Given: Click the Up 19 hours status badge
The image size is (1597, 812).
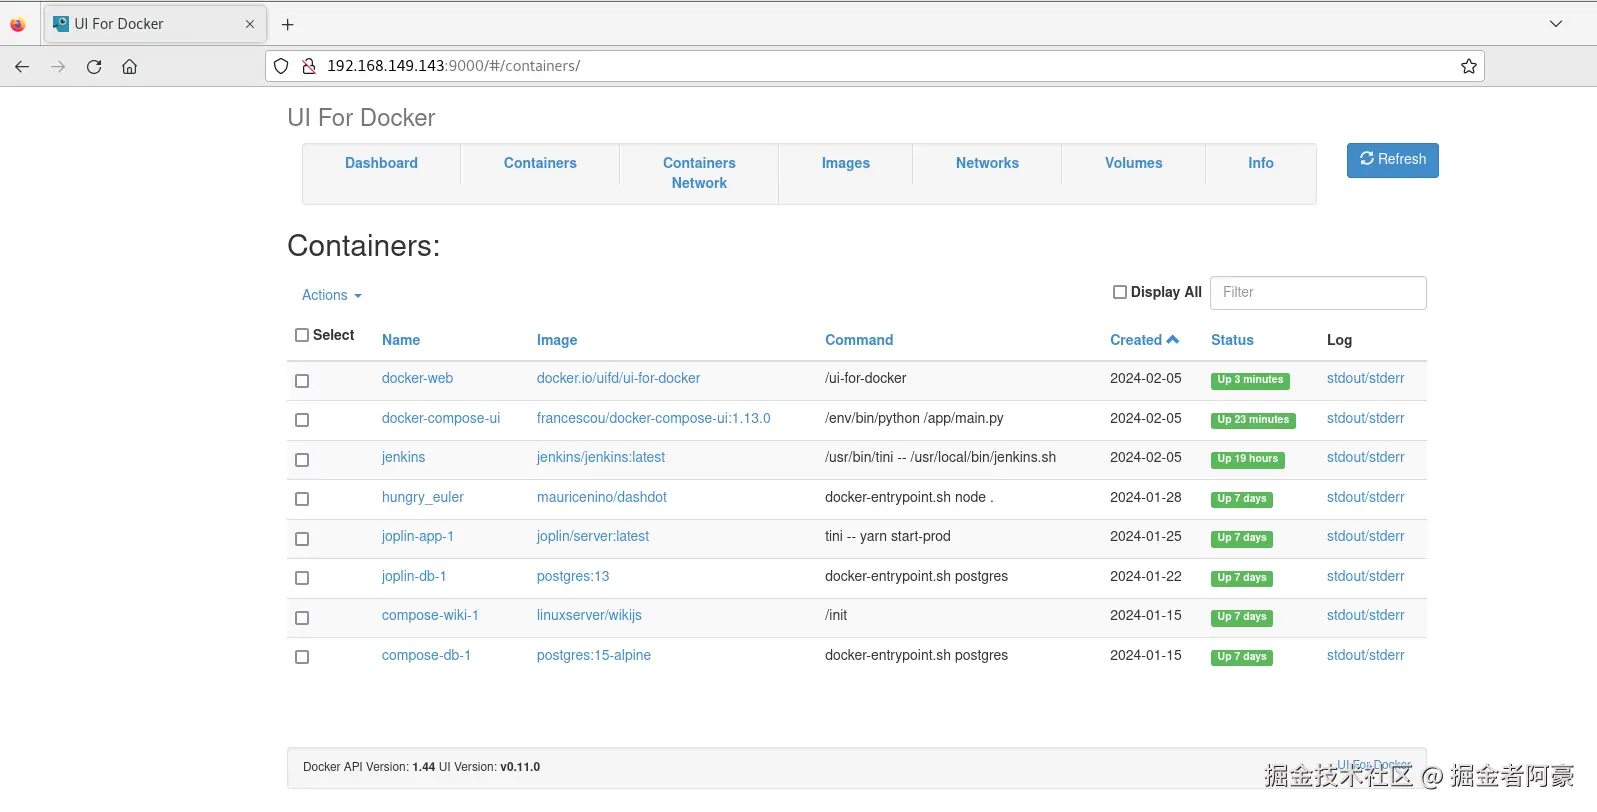Looking at the screenshot, I should [1247, 459].
